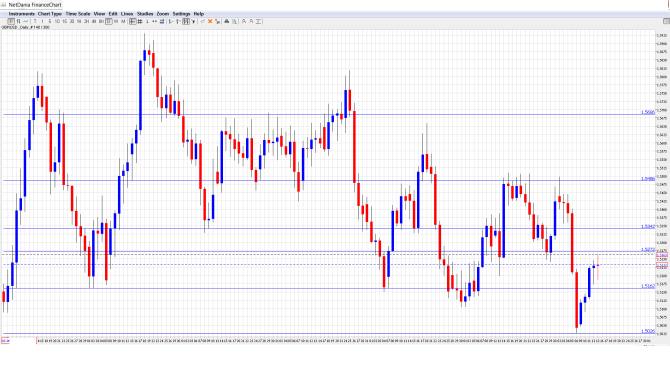The height and width of the screenshot is (377, 670).
Task: Select the 8H time scale button
Action: [101, 21]
